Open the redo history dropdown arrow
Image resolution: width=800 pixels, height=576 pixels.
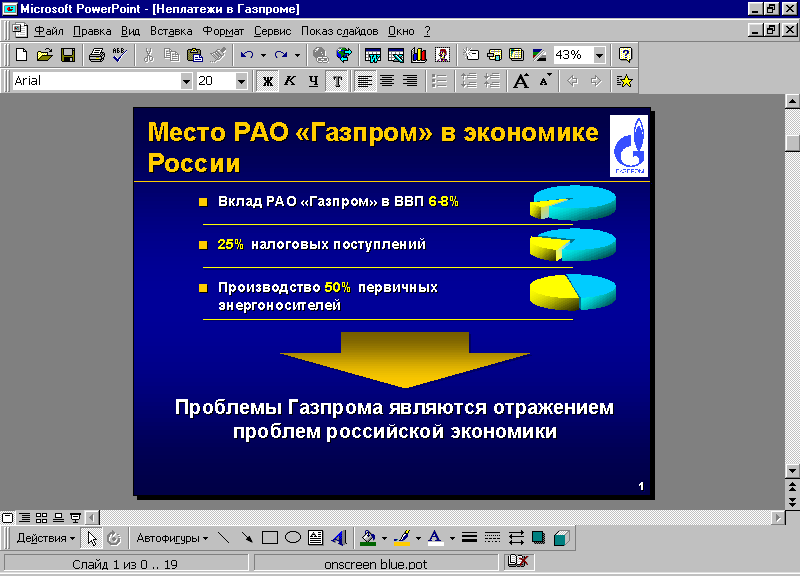coord(297,55)
